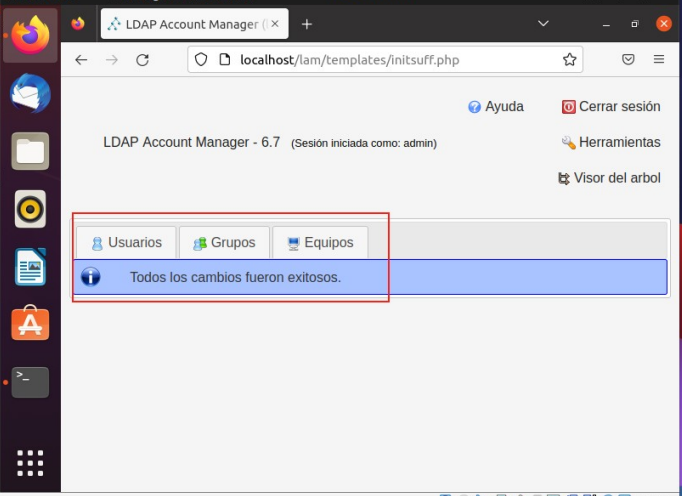Expand the list all tabs chevron
The width and height of the screenshot is (682, 496).
(543, 23)
